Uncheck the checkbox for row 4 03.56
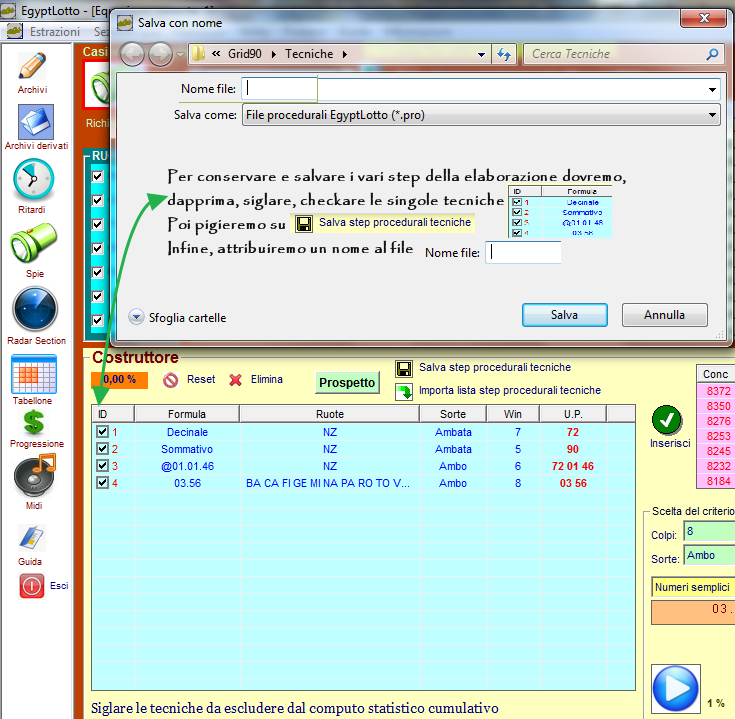Viewport: 735px width, 719px height. 103,482
